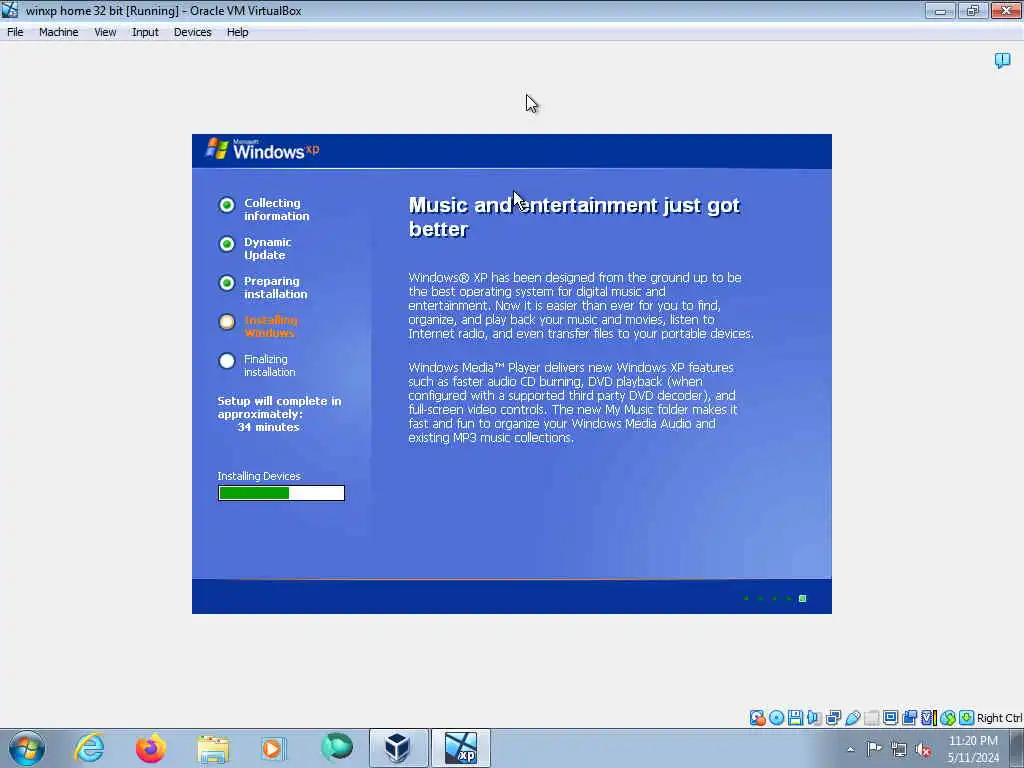Screen dimensions: 1024x768
Task: Open the Action Center flag icon
Action: tap(874, 749)
